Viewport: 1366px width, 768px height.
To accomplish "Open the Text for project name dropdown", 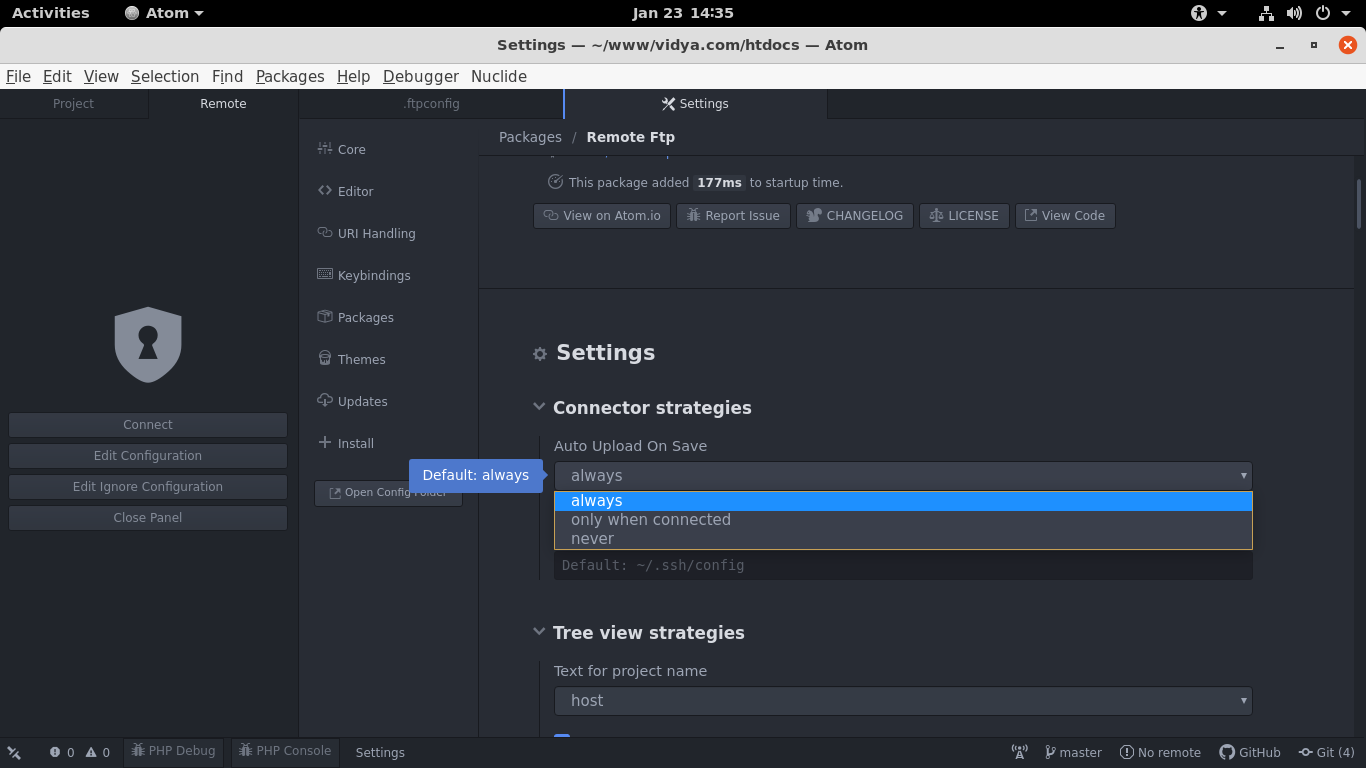I will pos(903,700).
